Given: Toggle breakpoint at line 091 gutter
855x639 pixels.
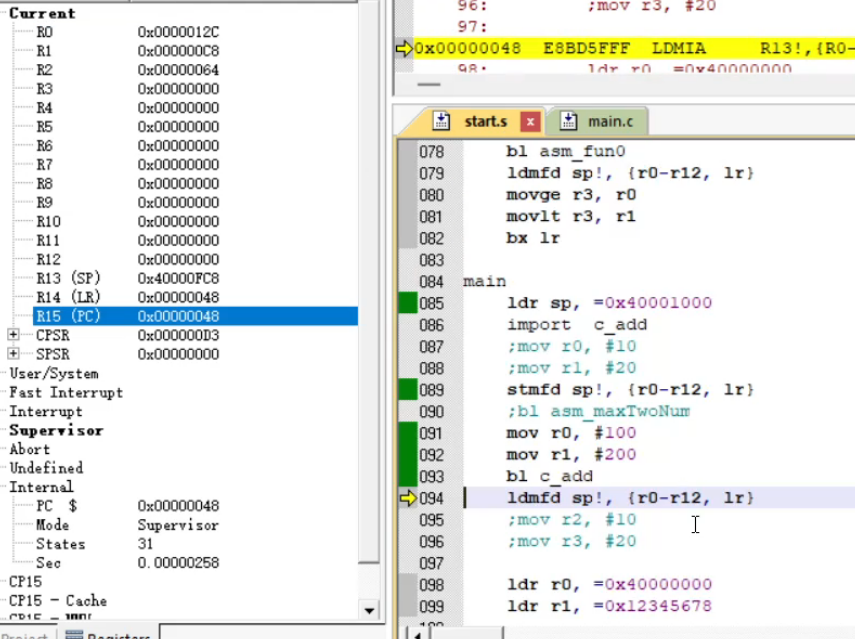Looking at the screenshot, I should (x=408, y=433).
